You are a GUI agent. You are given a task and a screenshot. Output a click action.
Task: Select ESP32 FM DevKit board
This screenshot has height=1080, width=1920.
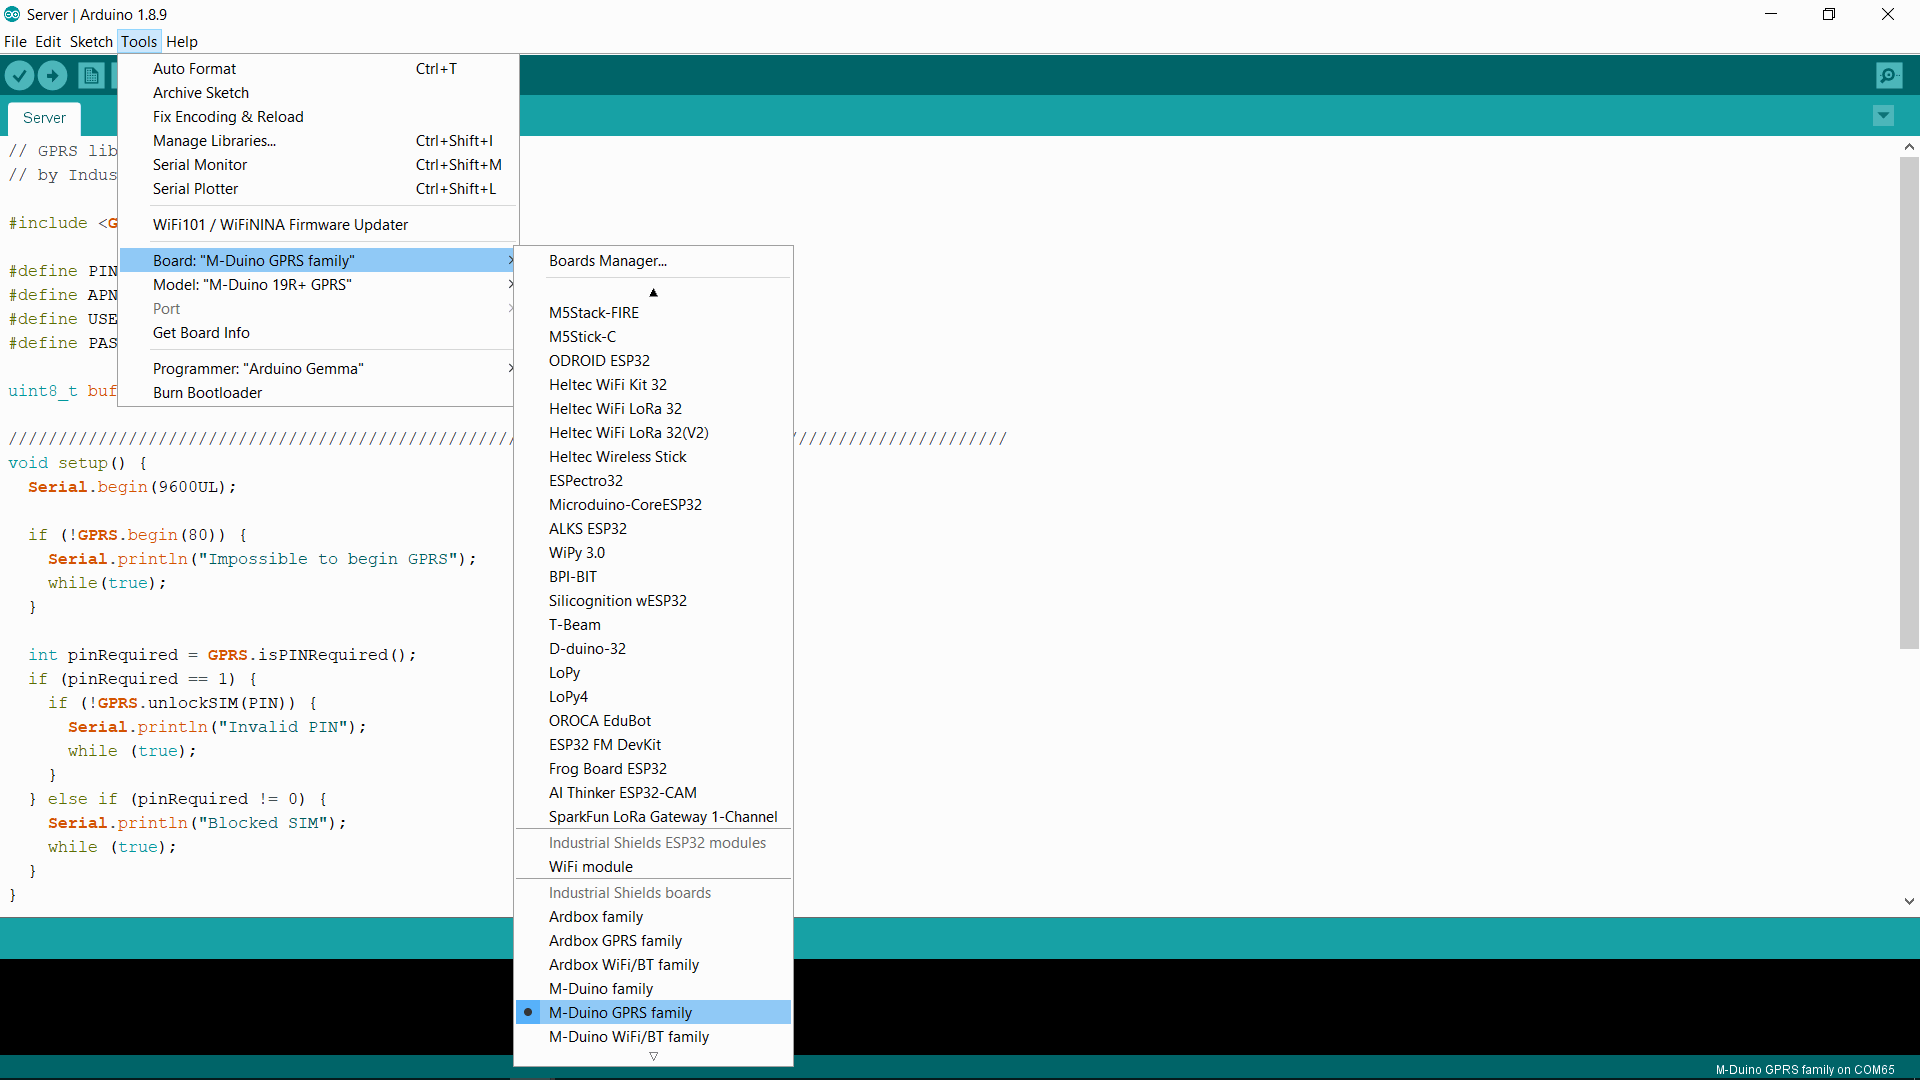[654, 744]
